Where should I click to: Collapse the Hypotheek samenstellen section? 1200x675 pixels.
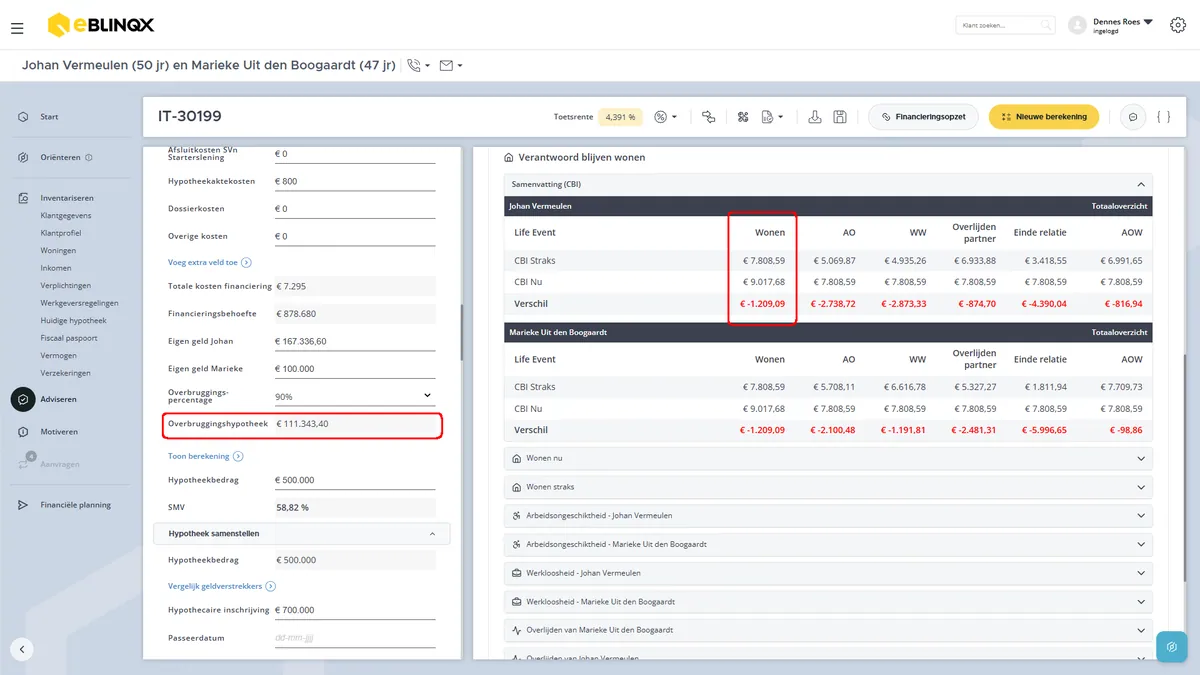[302, 534]
